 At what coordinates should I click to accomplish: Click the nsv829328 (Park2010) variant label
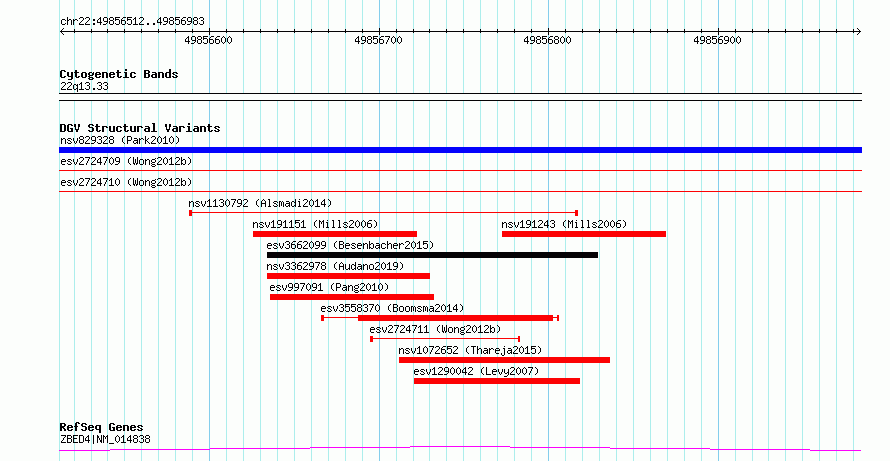point(120,140)
